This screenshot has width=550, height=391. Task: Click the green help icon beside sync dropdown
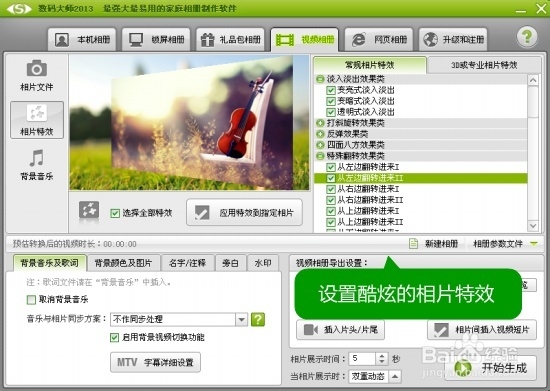[x=258, y=319]
